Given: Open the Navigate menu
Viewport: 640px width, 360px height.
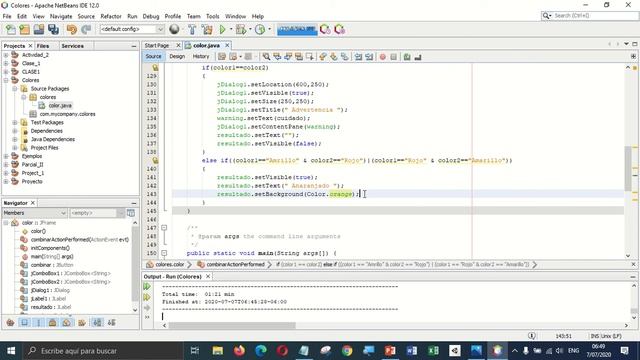Looking at the screenshot, I should pos(61,16).
